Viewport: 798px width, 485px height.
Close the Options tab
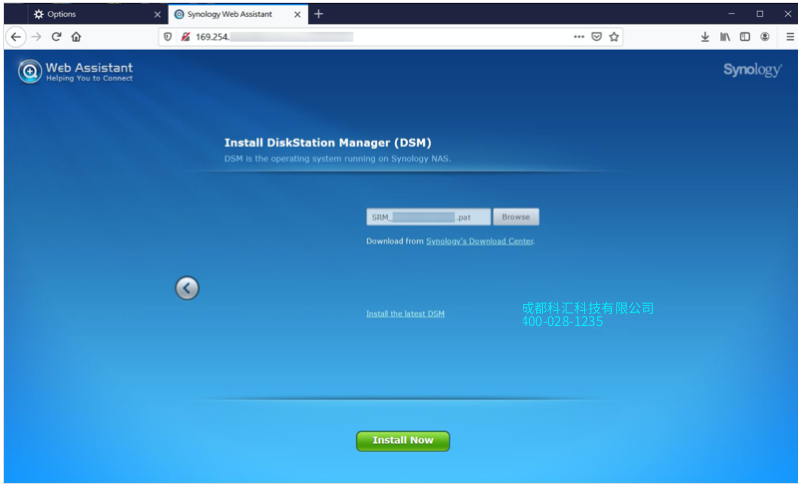coord(157,14)
